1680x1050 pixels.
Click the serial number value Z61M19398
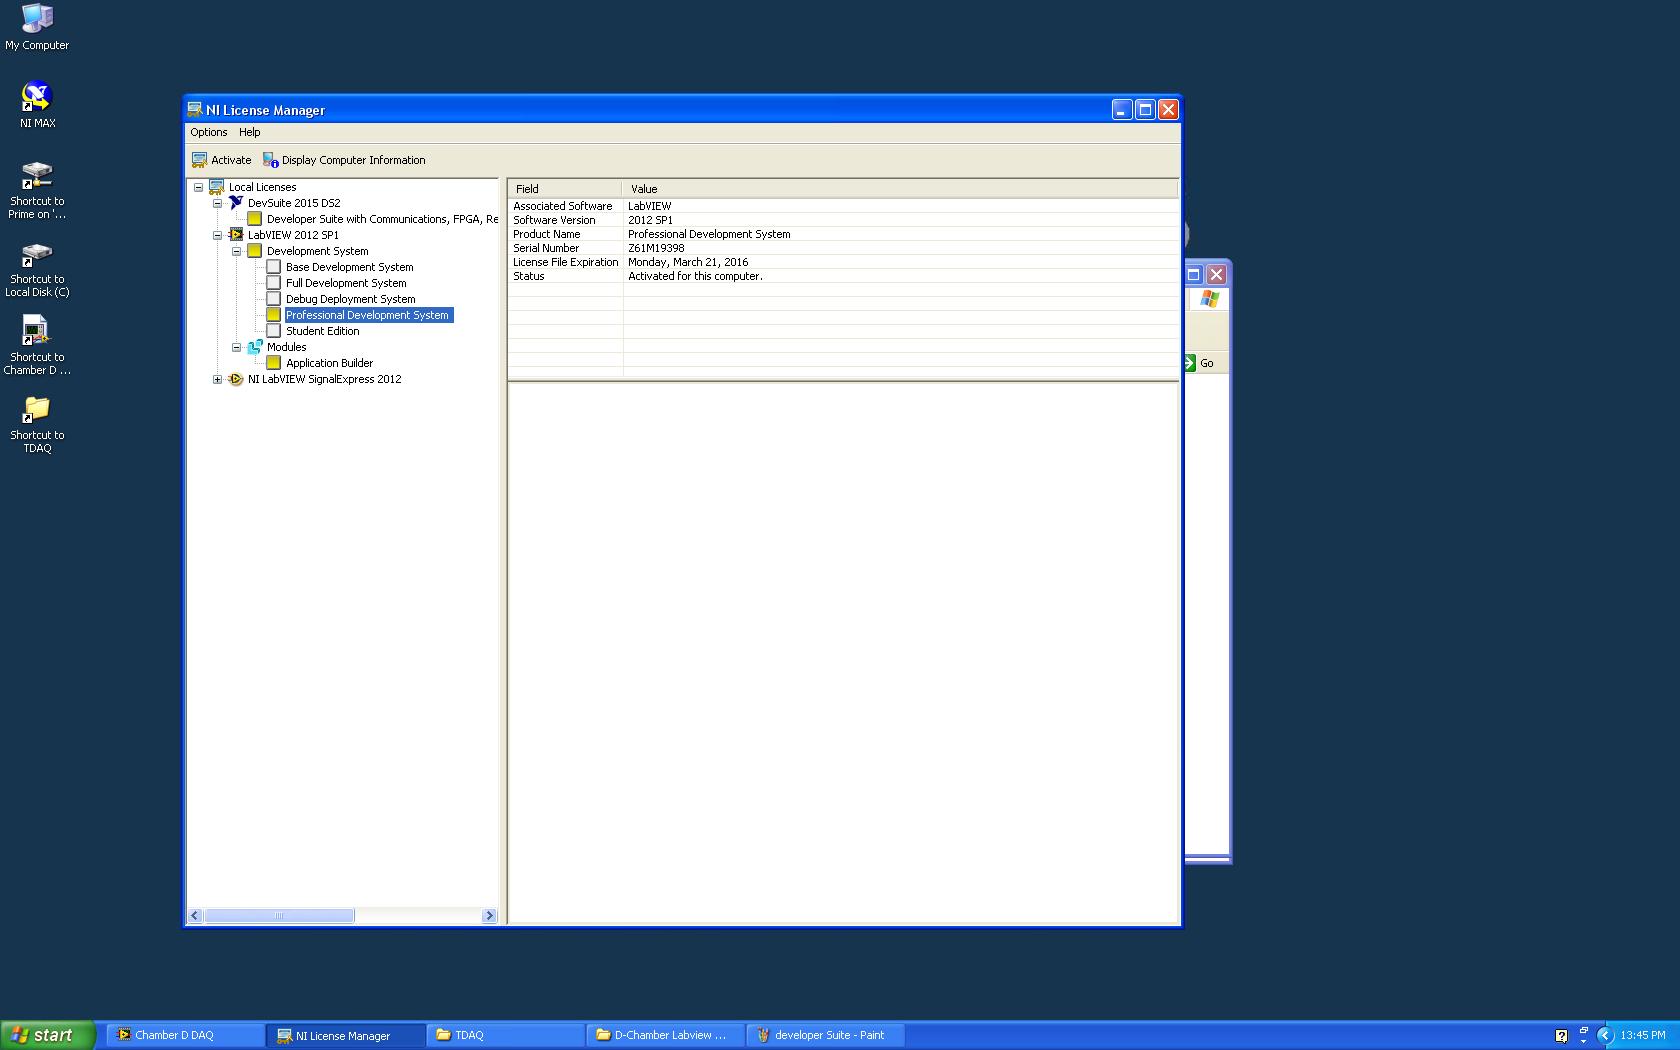[x=656, y=248]
